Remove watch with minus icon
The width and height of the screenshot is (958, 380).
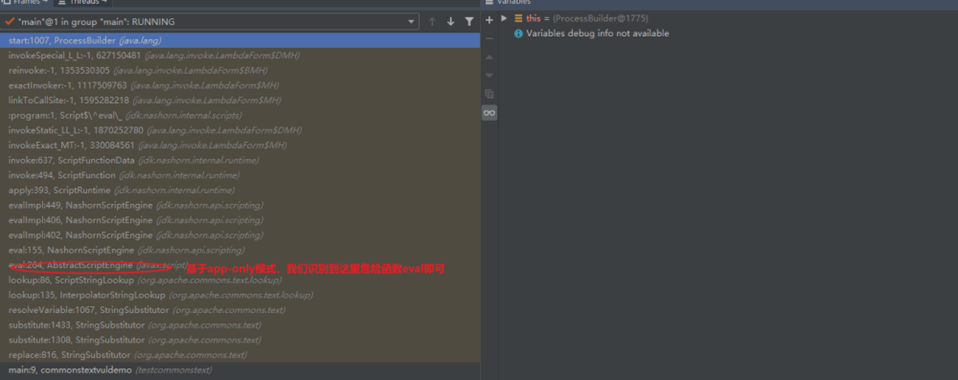click(x=489, y=38)
